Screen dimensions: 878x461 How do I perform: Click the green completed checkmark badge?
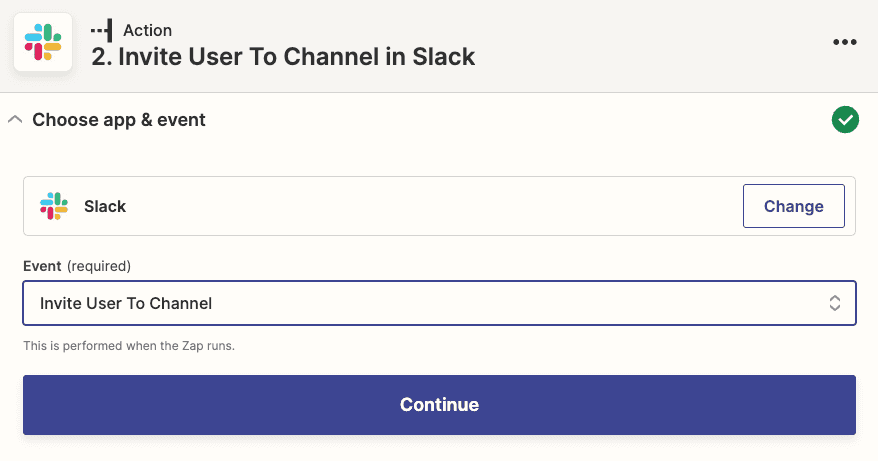[x=845, y=119]
